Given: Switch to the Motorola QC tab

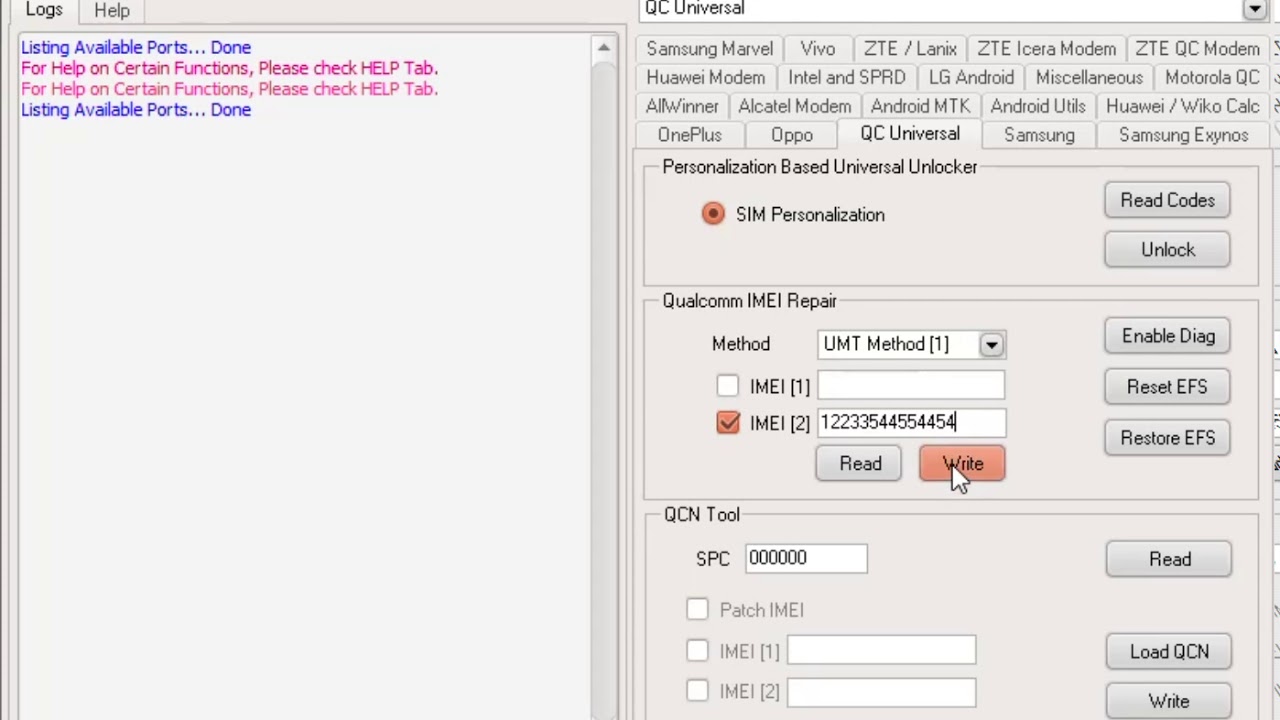Looking at the screenshot, I should pyautogui.click(x=1212, y=78).
